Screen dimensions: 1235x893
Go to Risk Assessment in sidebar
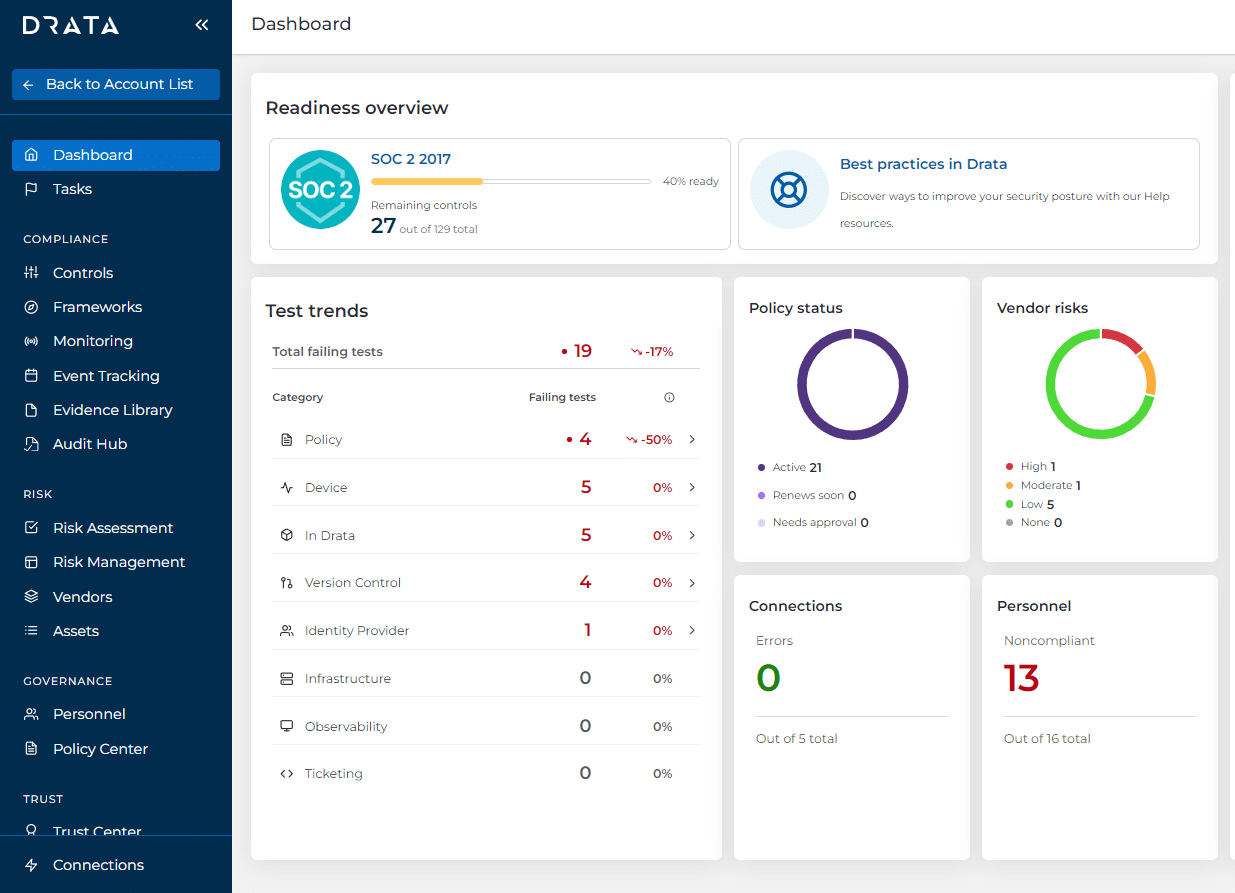click(x=113, y=528)
